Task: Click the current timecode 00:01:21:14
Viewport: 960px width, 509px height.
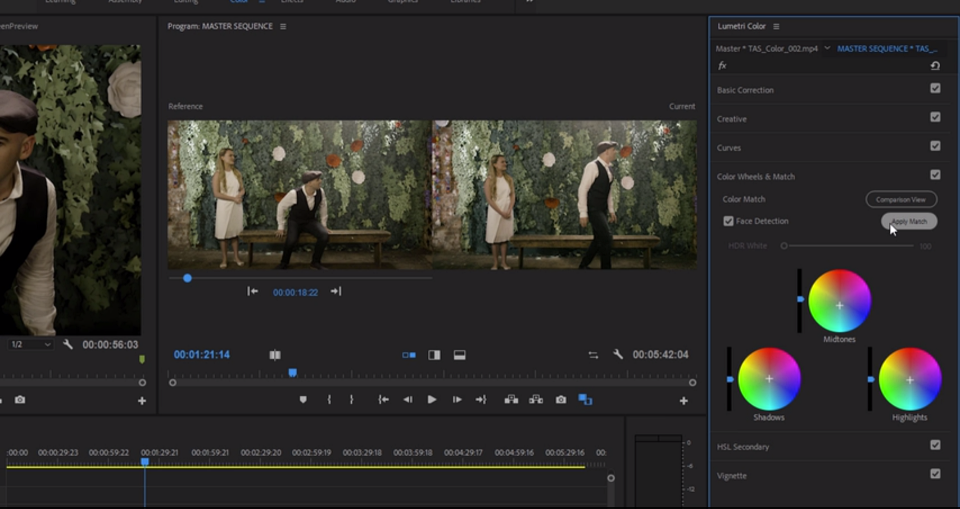Action: point(201,355)
